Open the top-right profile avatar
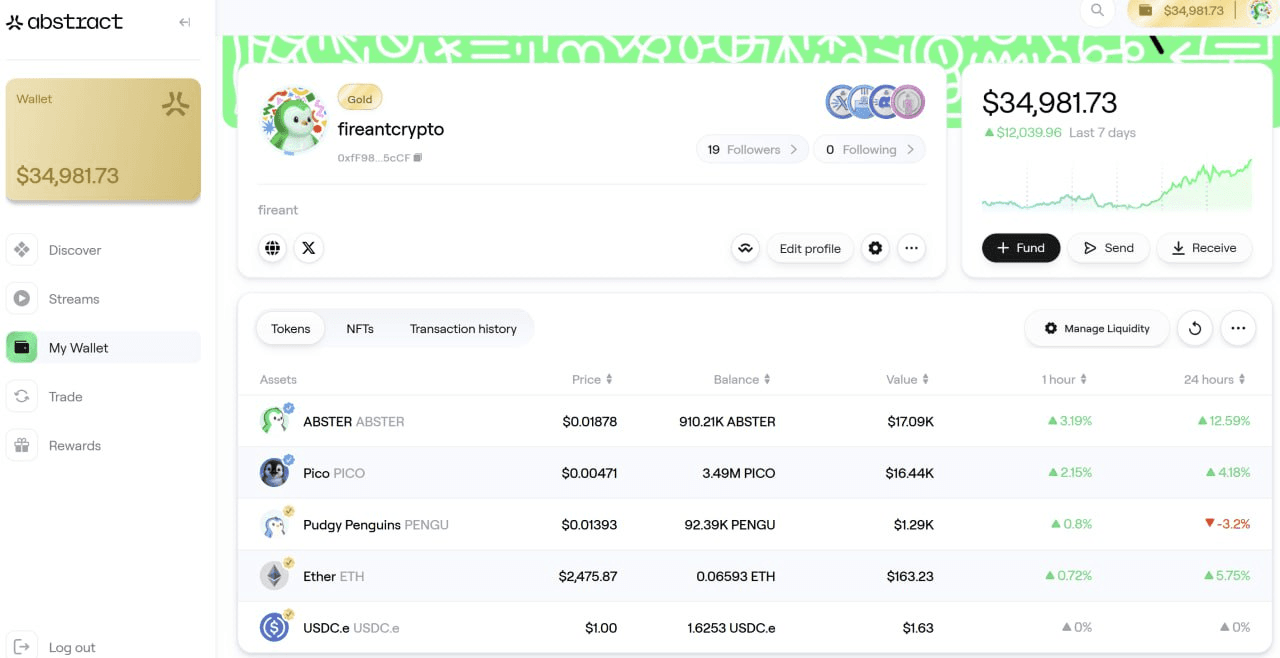This screenshot has height=658, width=1280. tap(1260, 10)
